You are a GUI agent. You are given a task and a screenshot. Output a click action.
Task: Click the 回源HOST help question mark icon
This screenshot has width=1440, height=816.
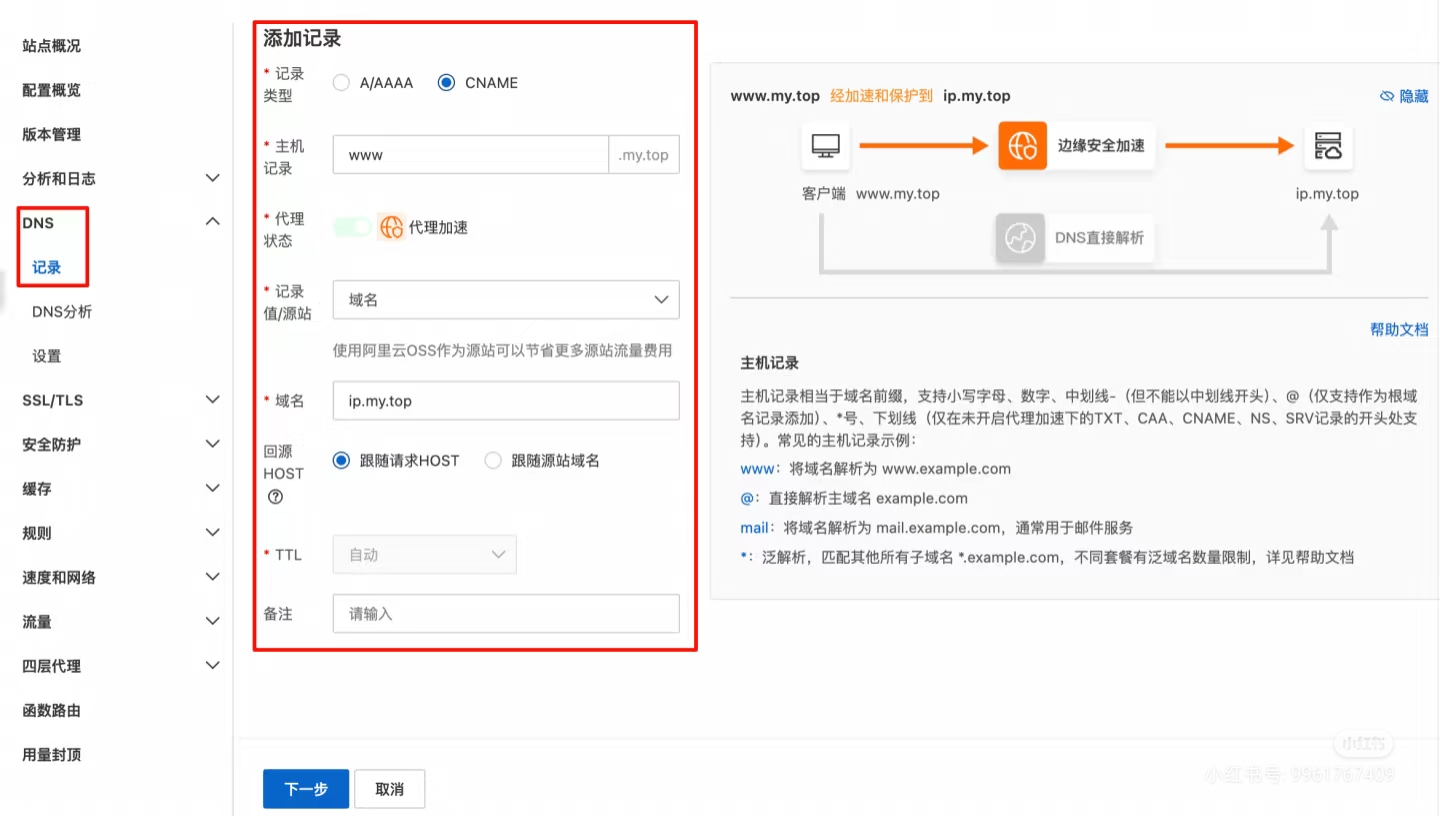275,497
